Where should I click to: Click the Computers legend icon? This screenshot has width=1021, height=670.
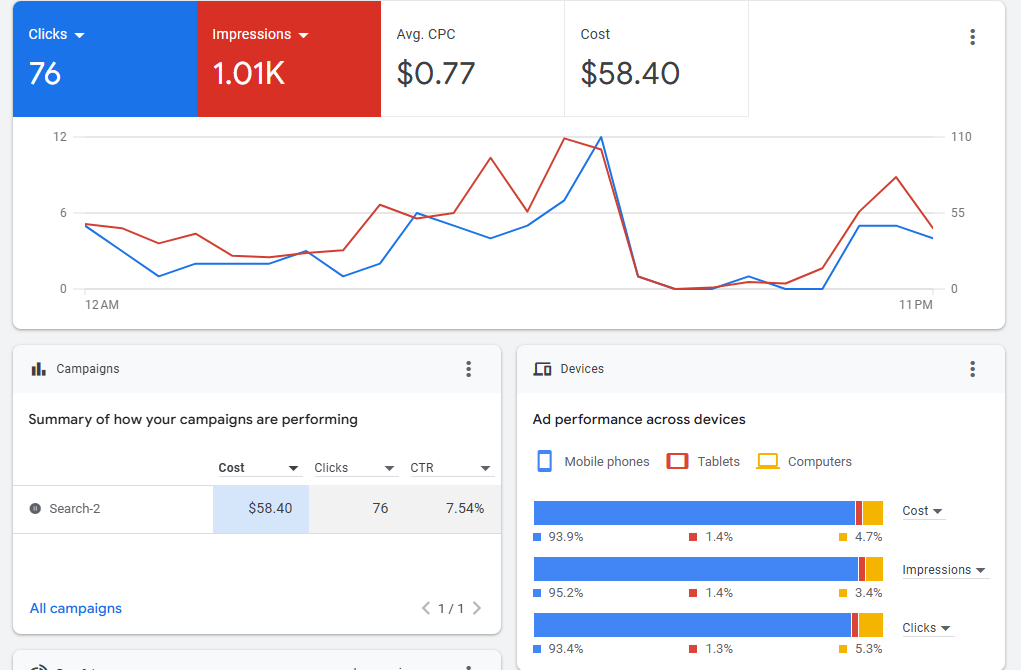[x=768, y=461]
